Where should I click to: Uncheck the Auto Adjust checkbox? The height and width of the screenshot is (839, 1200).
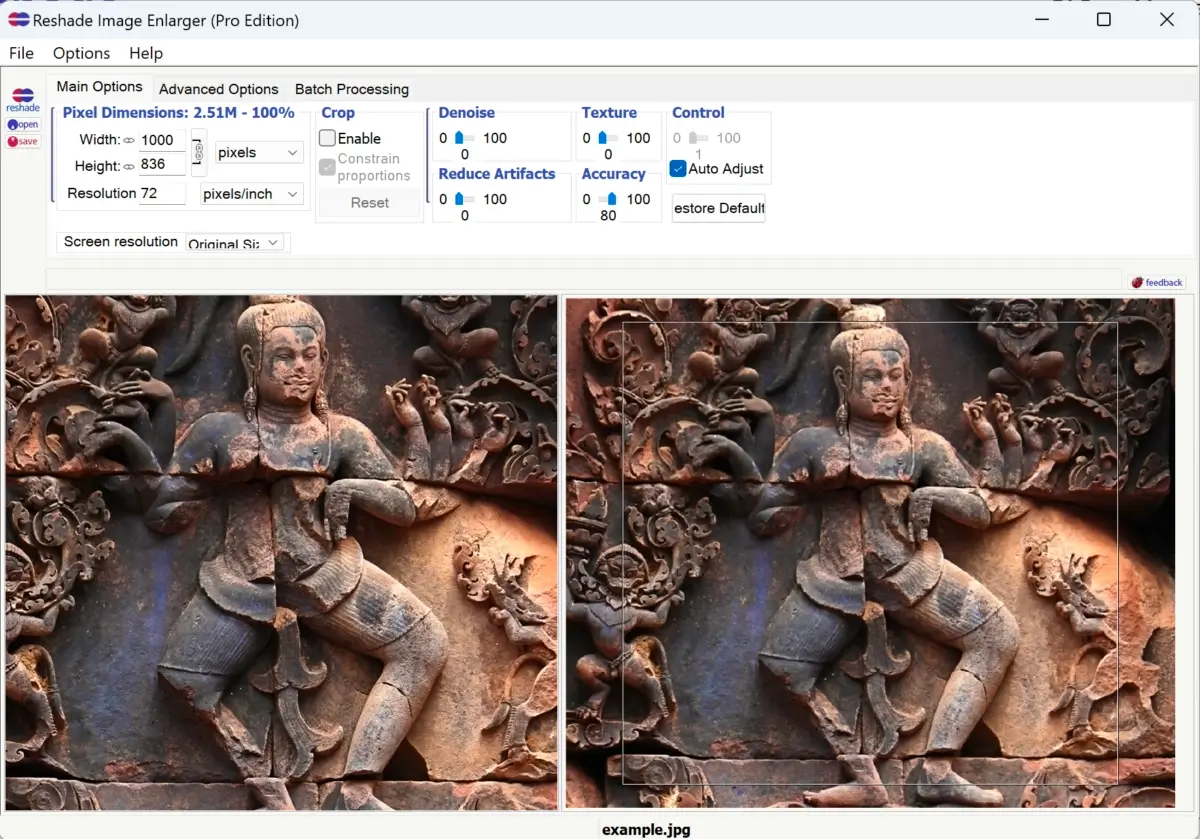[x=677, y=168]
